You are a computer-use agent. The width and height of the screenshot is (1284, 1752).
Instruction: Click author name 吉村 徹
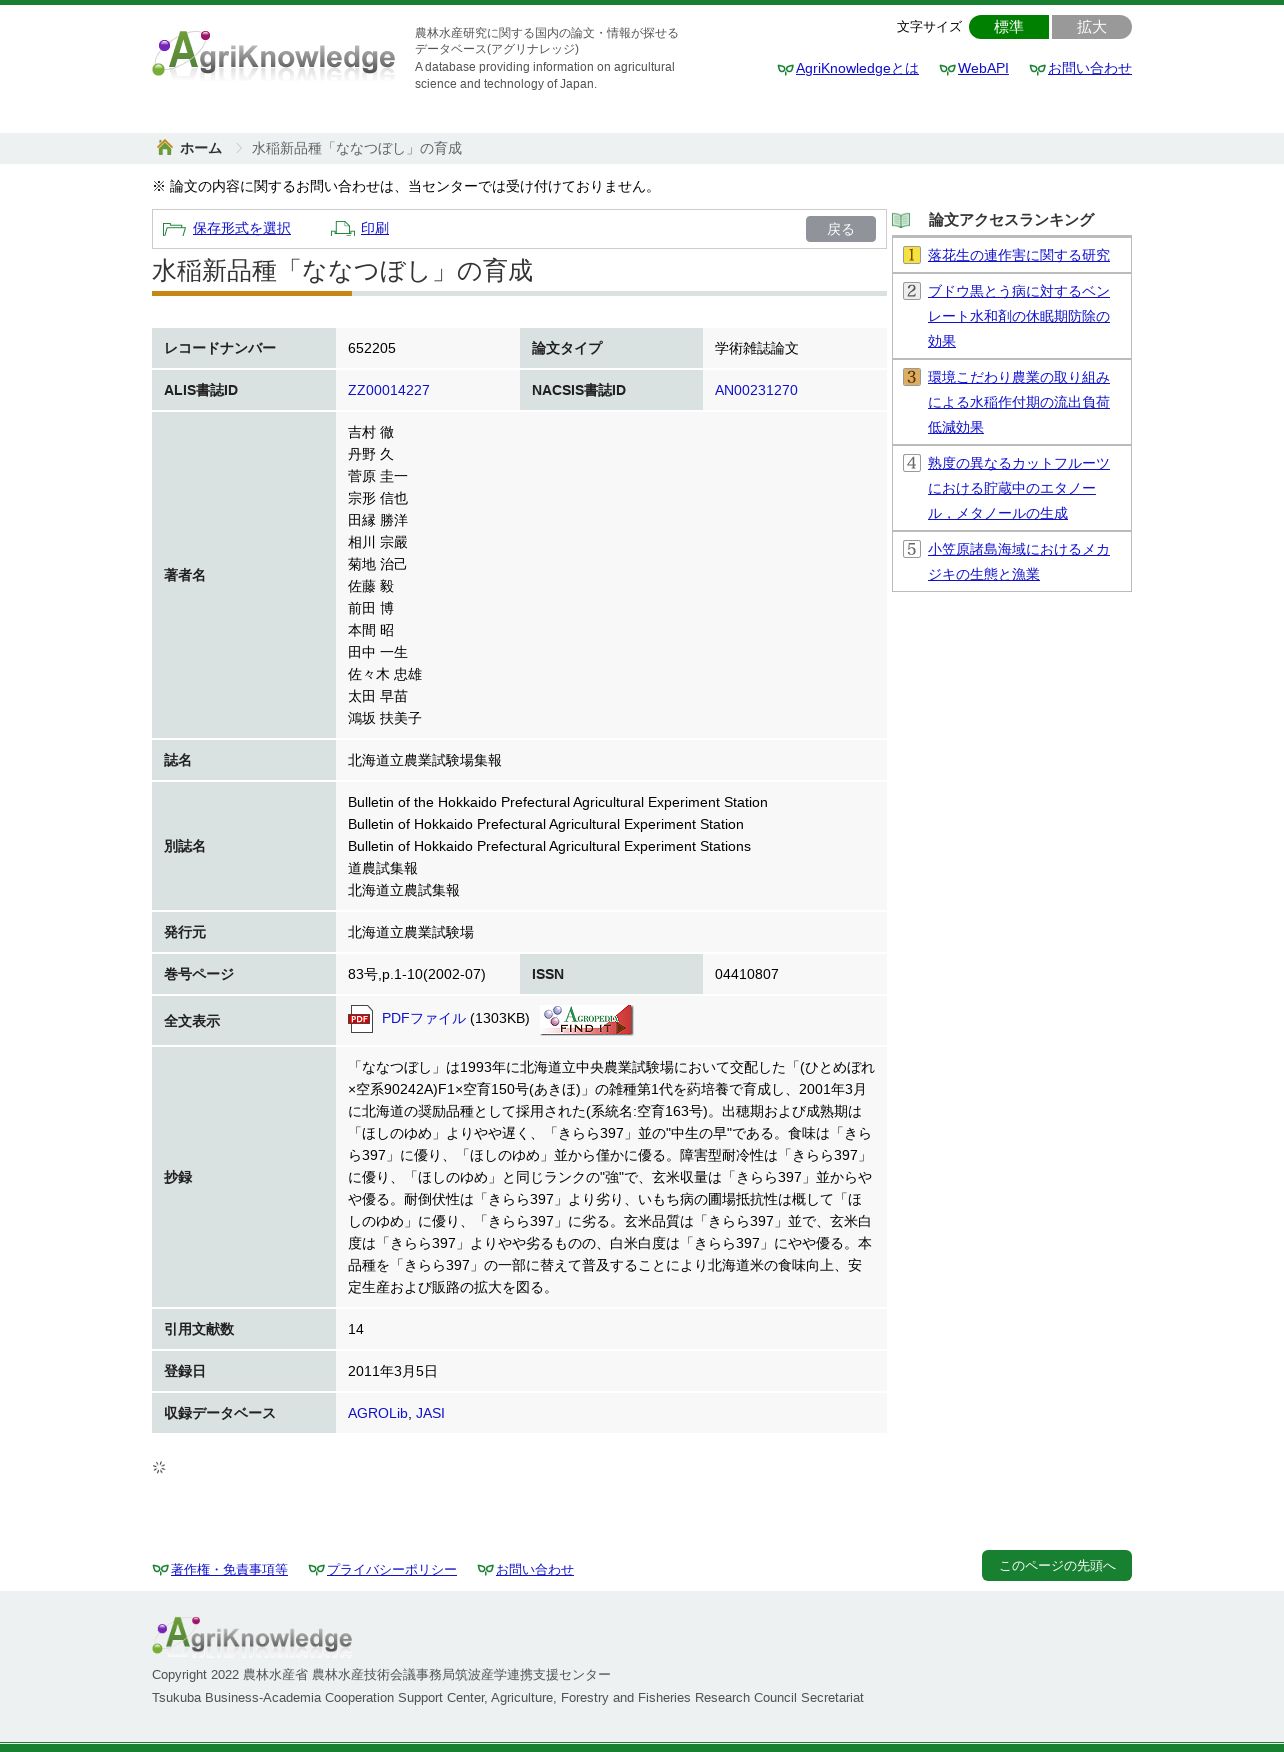tap(371, 432)
